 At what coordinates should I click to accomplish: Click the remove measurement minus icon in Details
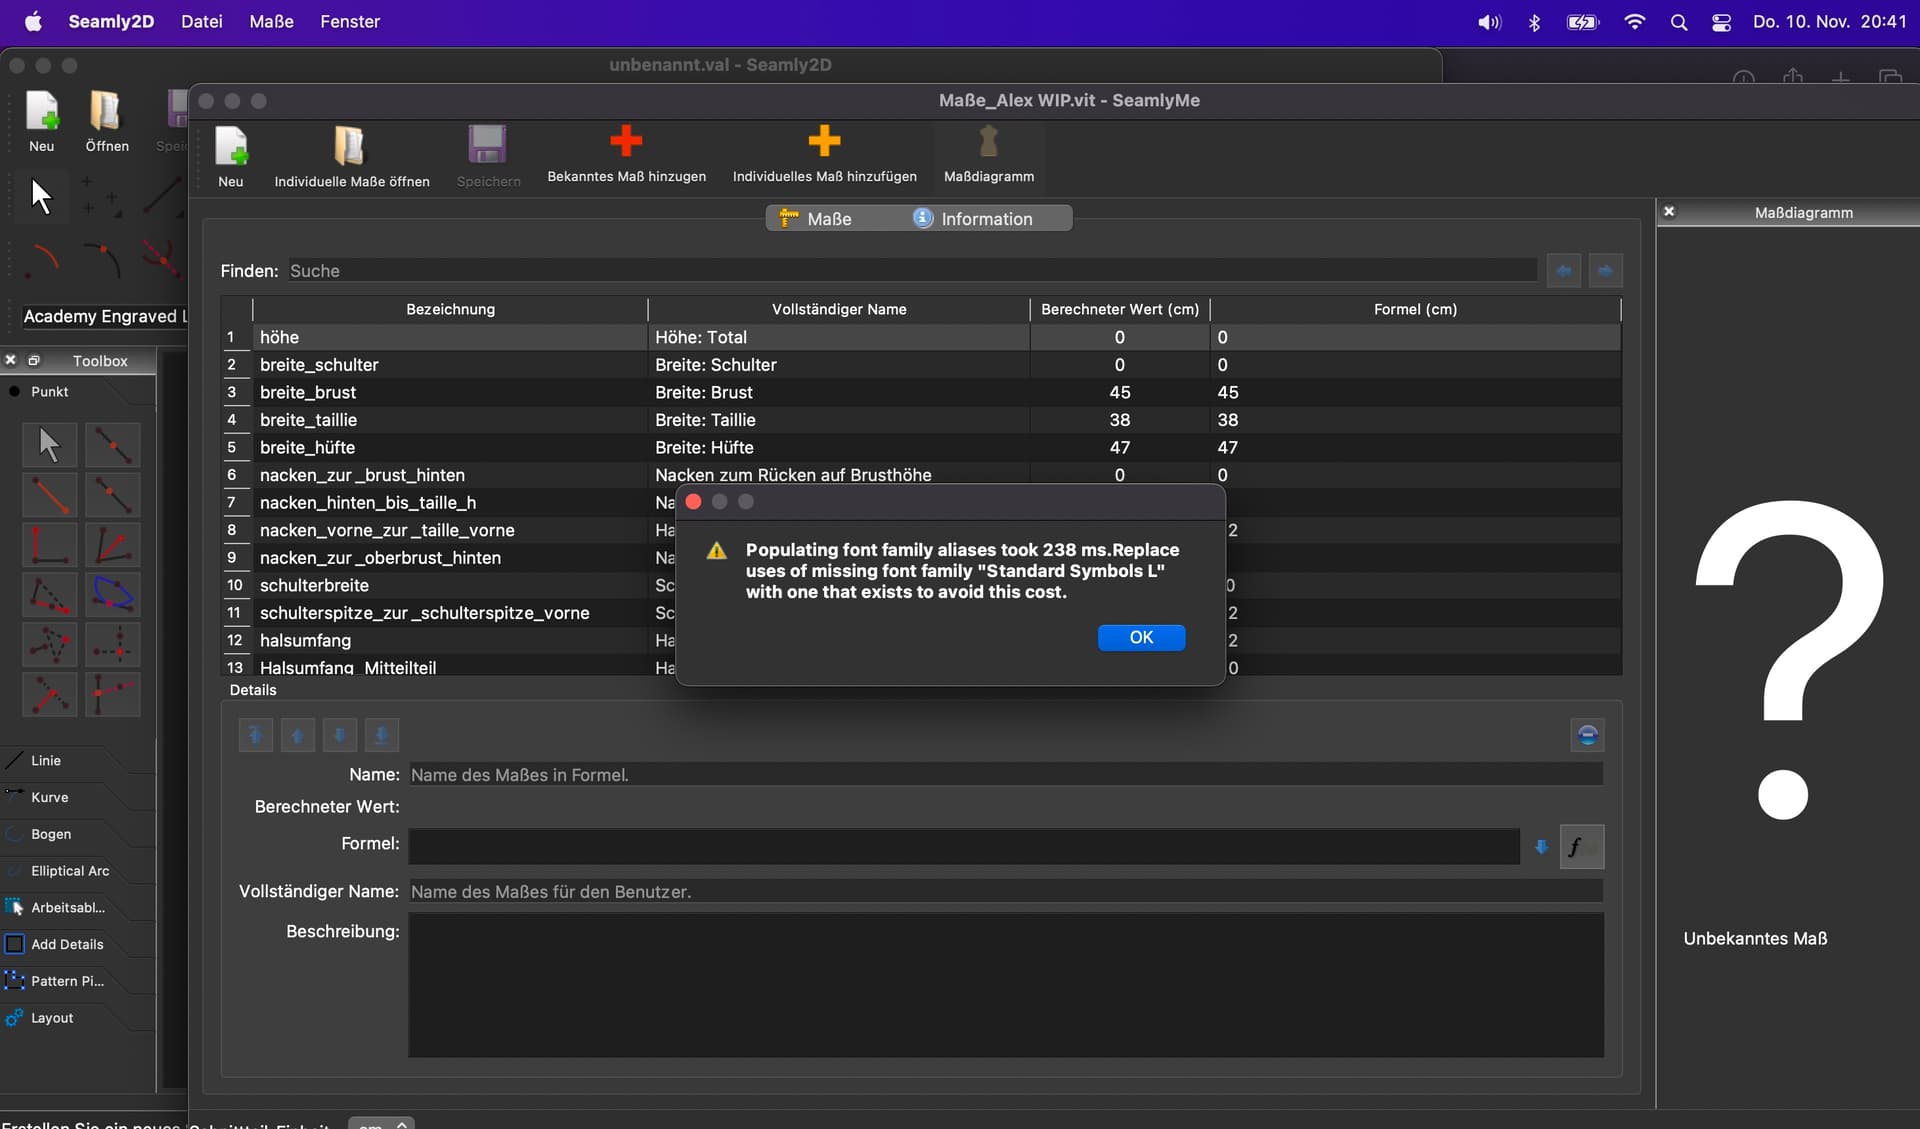1587,735
